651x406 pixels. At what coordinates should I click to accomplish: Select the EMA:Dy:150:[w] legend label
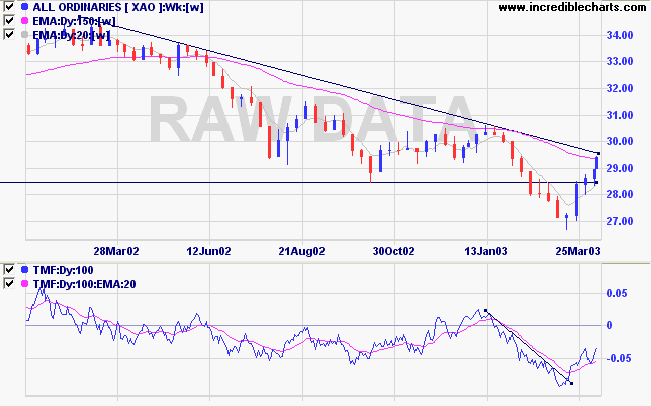coord(74,21)
